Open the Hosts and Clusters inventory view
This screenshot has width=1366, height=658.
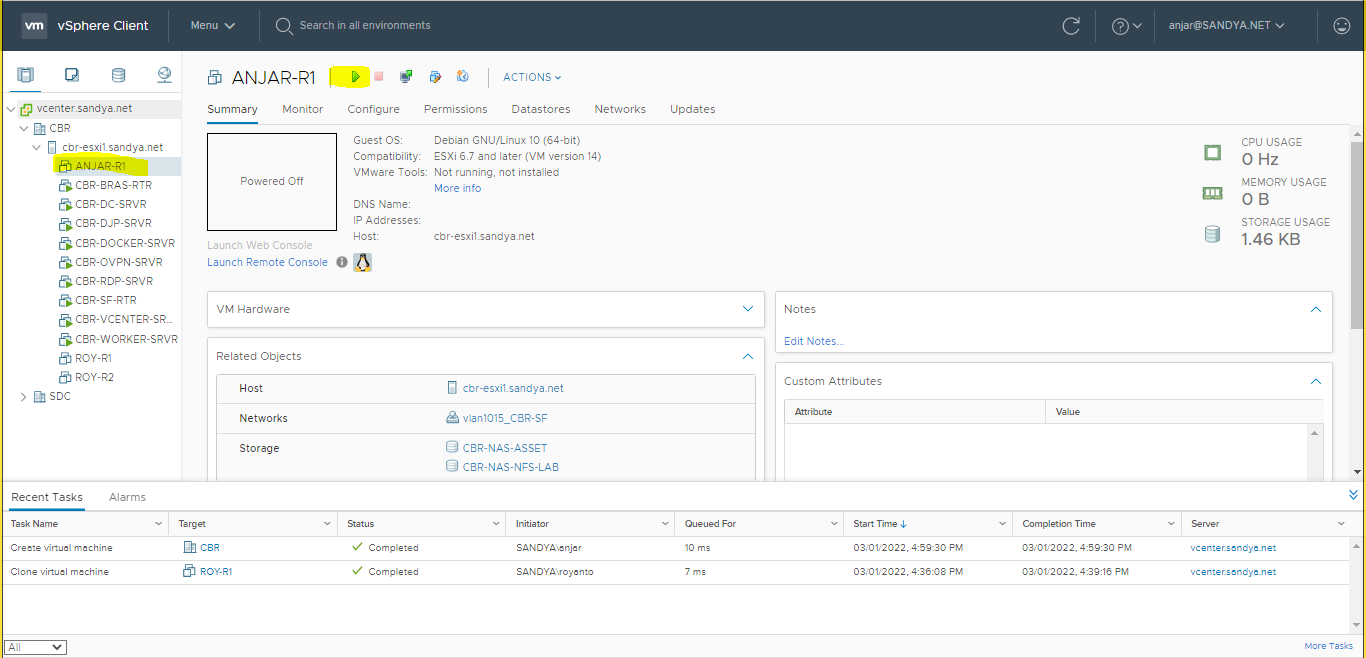(26, 75)
